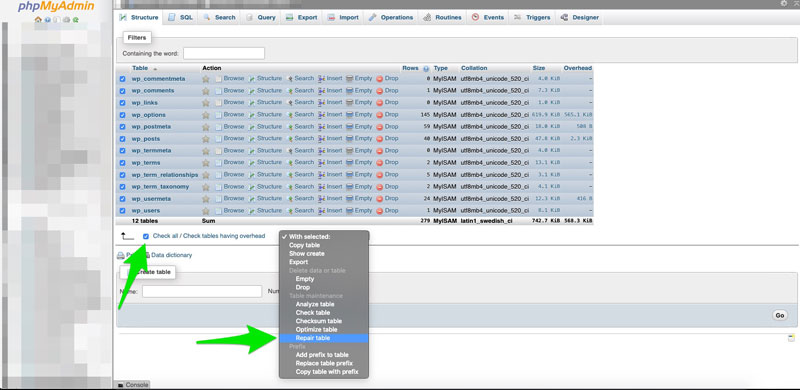Screen dimensions: 800x390
Task: Open the Triggers tab
Action: (x=532, y=17)
